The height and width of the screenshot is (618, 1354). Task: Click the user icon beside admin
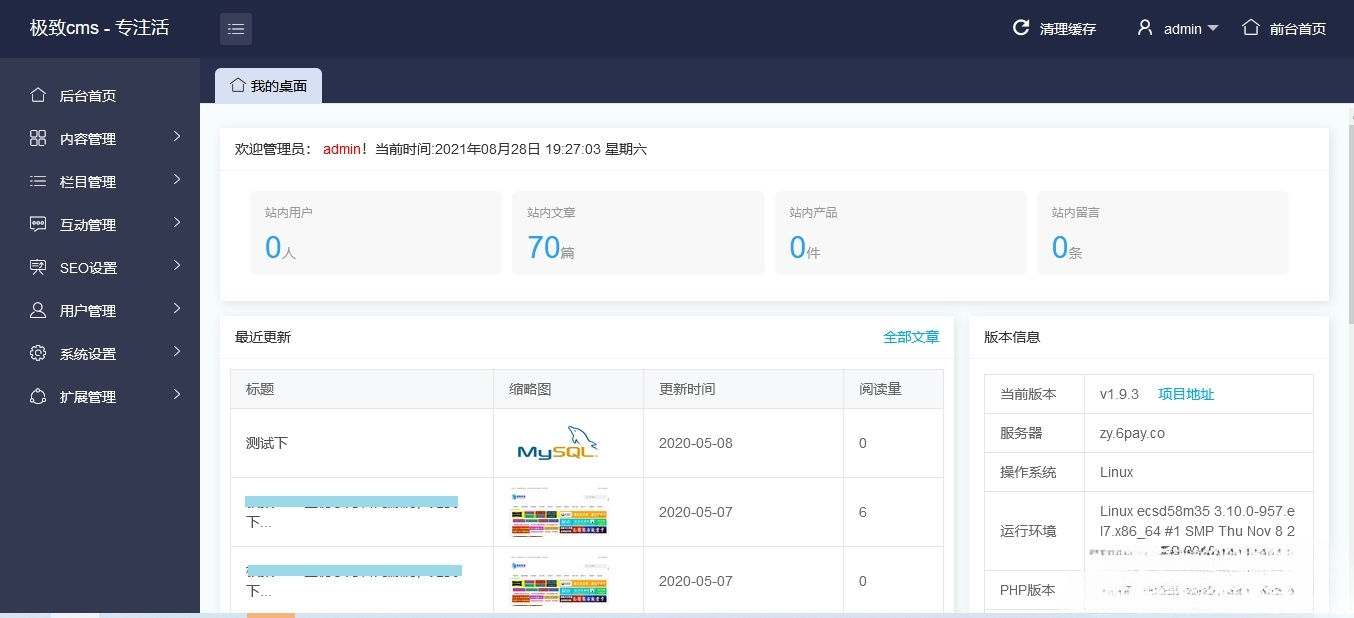coord(1145,28)
